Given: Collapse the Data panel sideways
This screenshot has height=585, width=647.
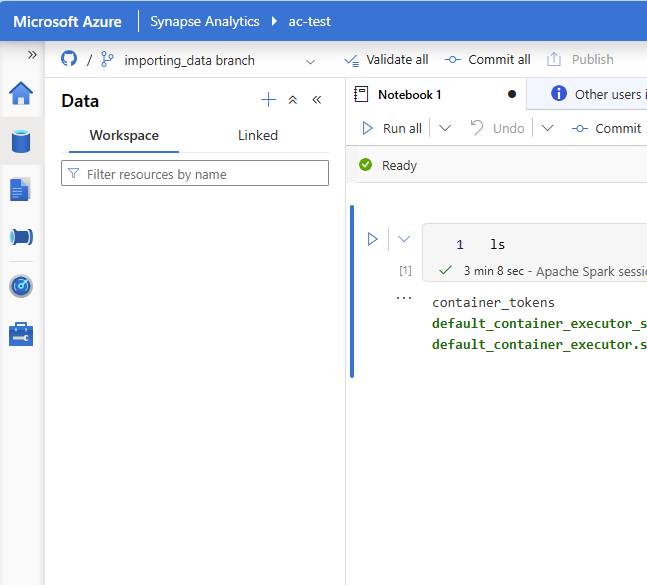Looking at the screenshot, I should point(317,100).
